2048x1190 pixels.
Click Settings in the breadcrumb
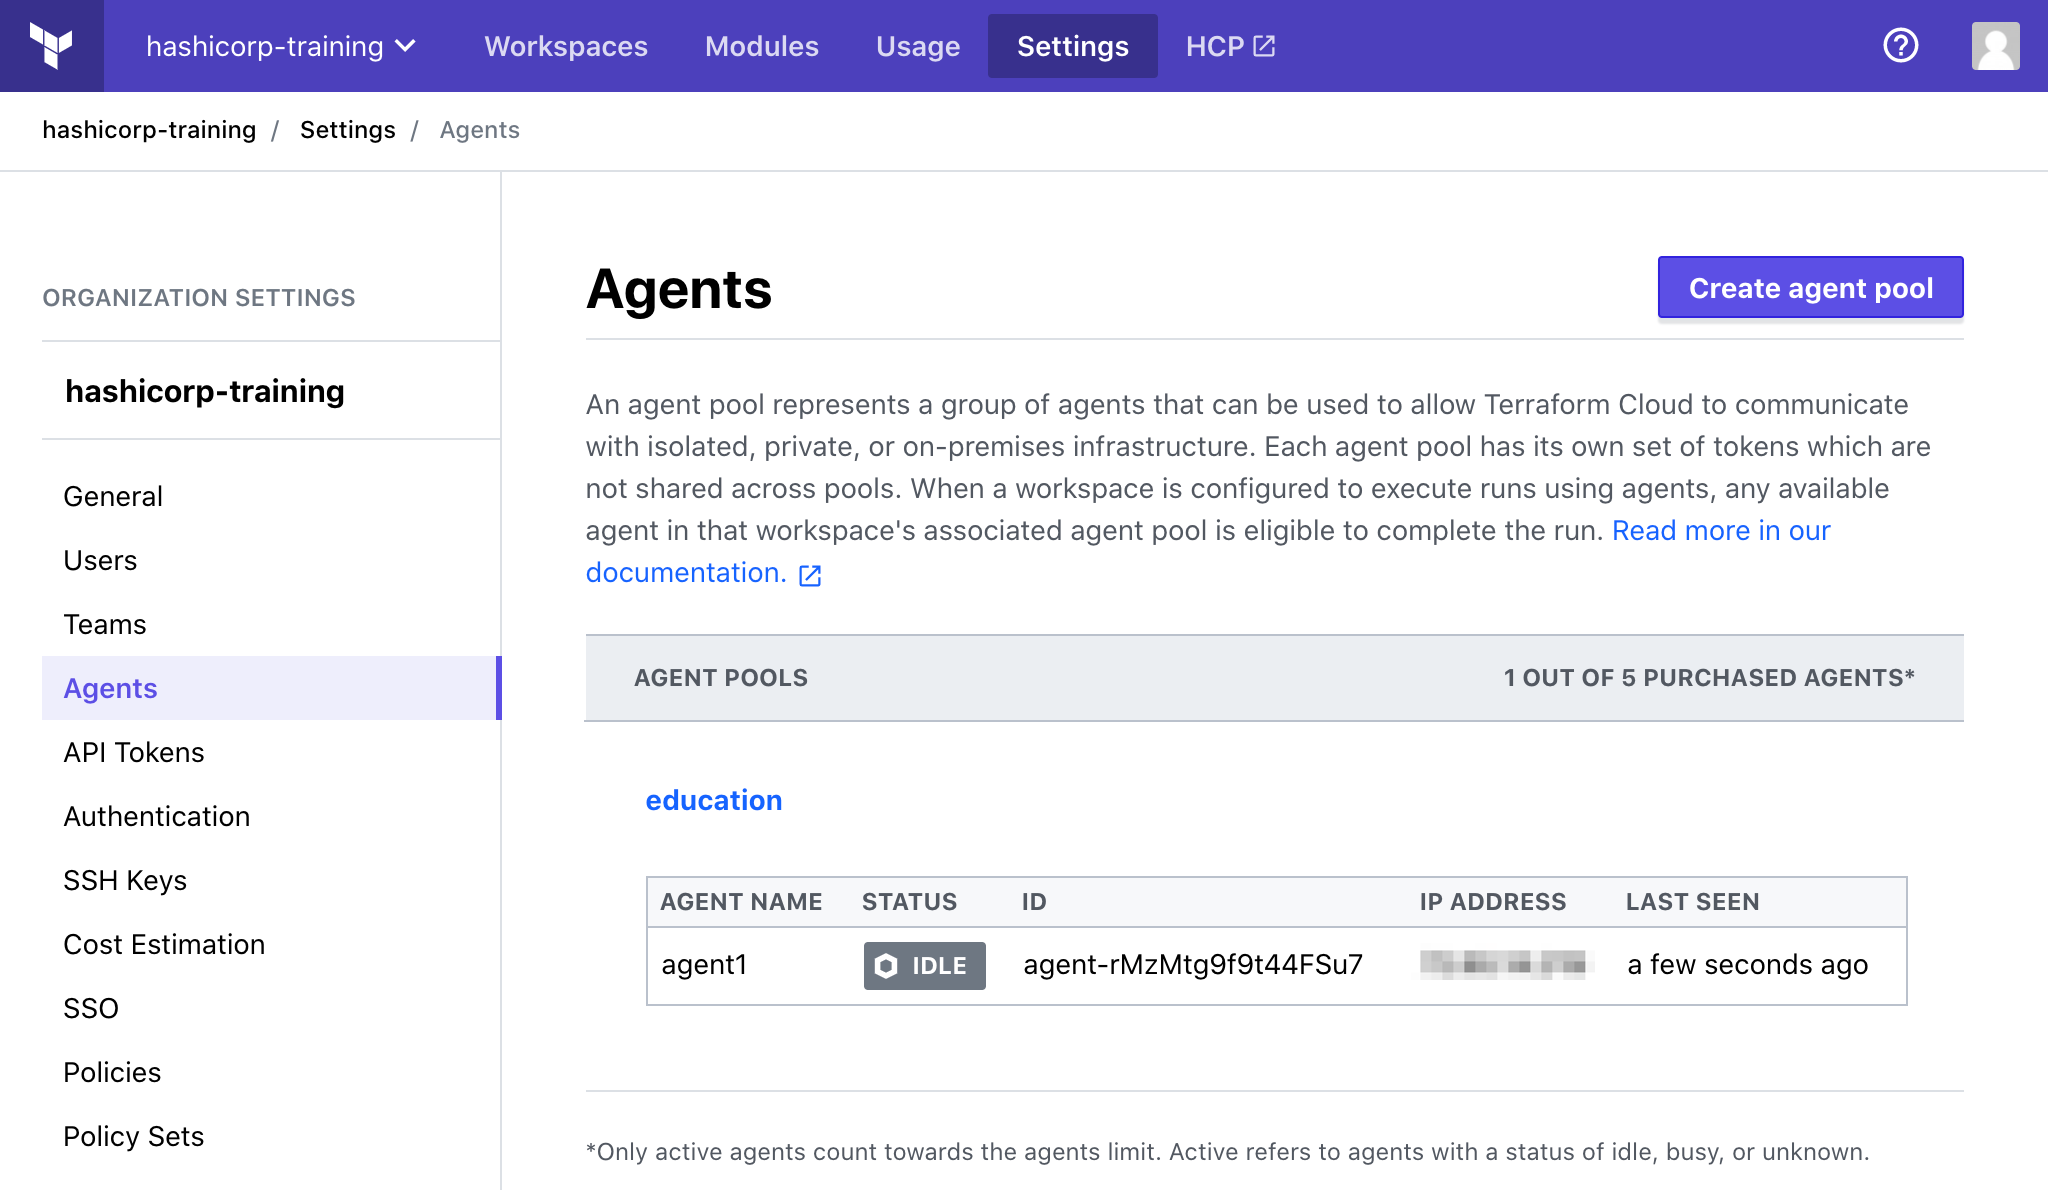click(347, 130)
